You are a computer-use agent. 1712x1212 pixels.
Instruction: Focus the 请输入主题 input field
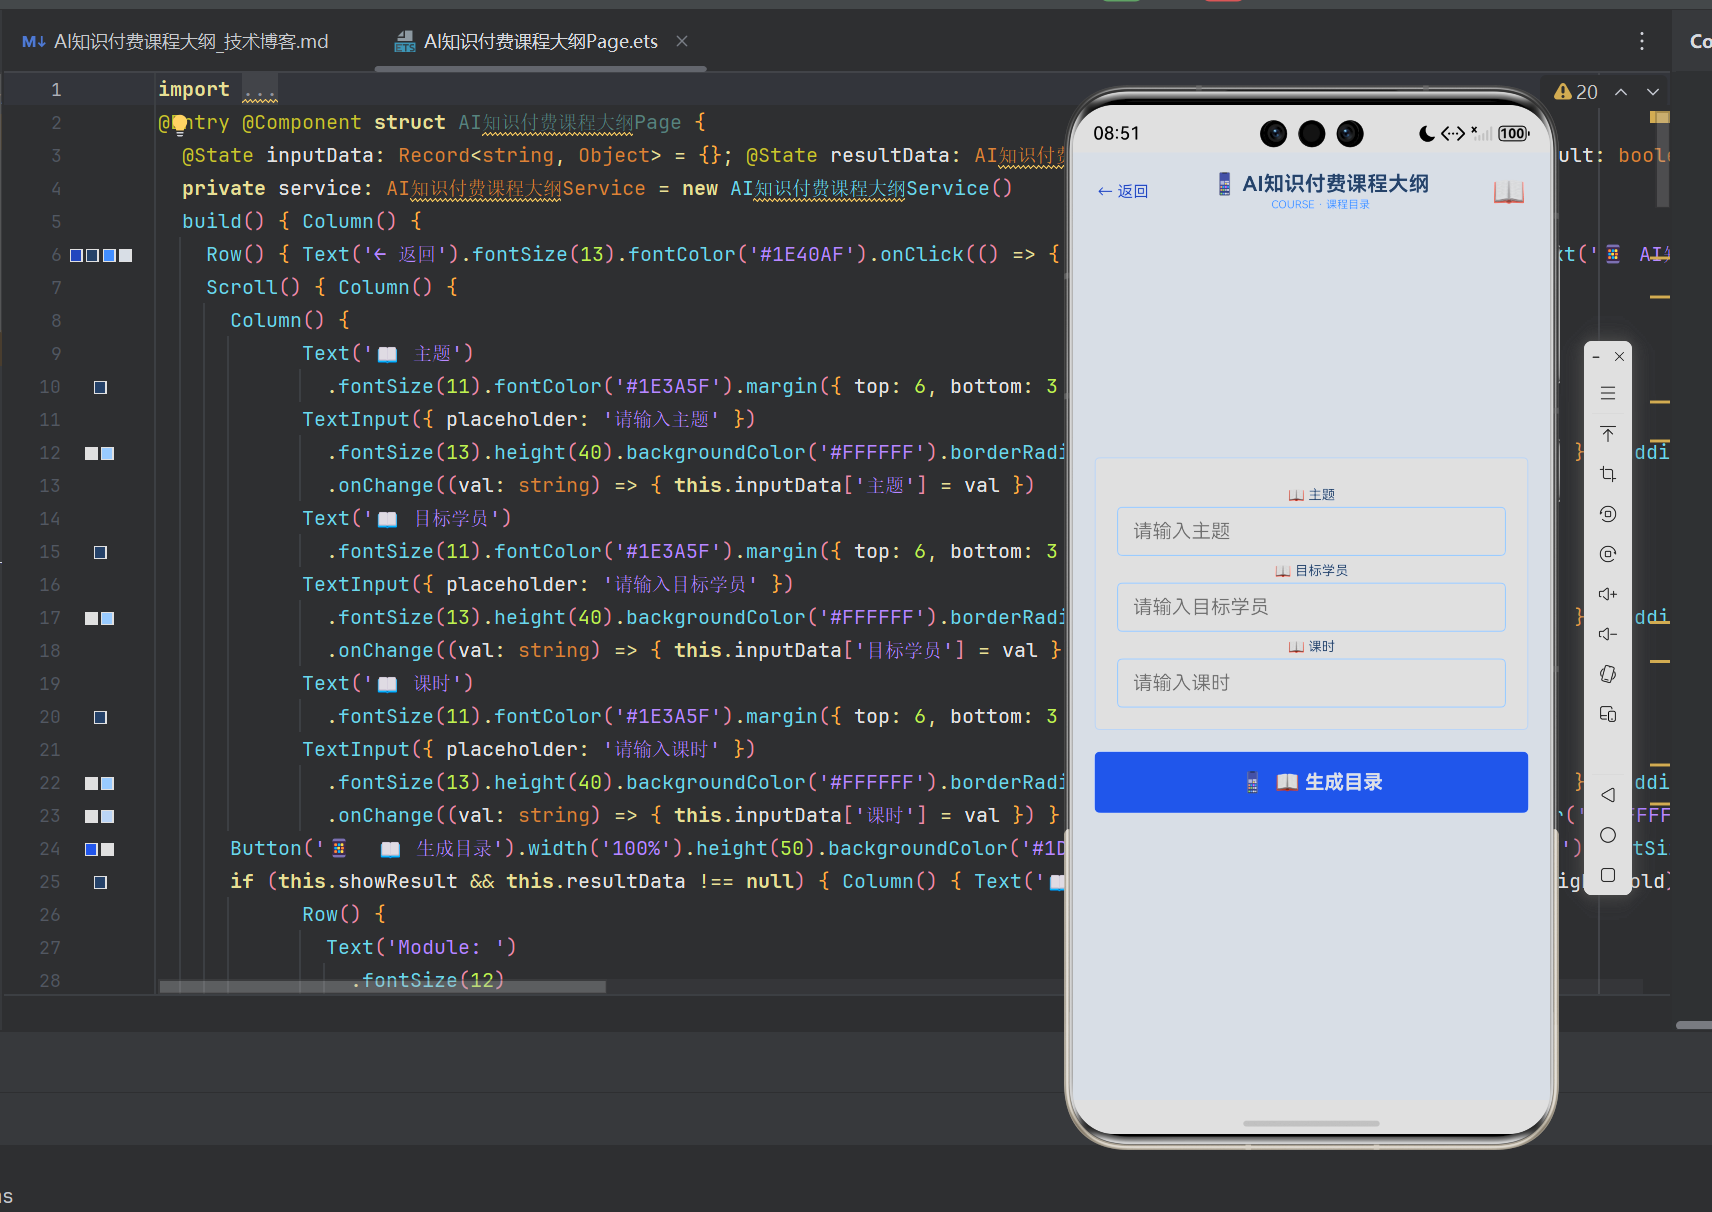tap(1311, 531)
